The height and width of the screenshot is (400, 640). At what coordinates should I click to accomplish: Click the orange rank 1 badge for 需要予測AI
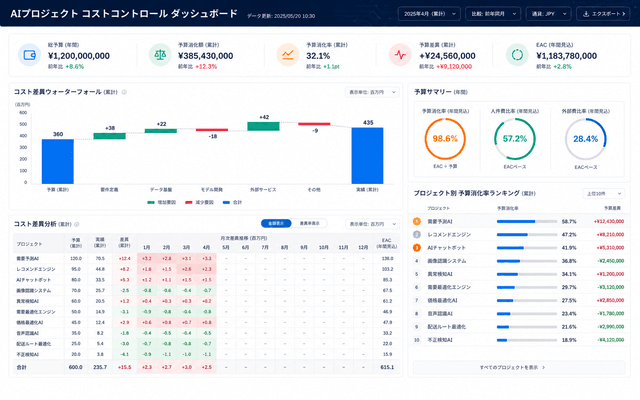click(x=417, y=221)
